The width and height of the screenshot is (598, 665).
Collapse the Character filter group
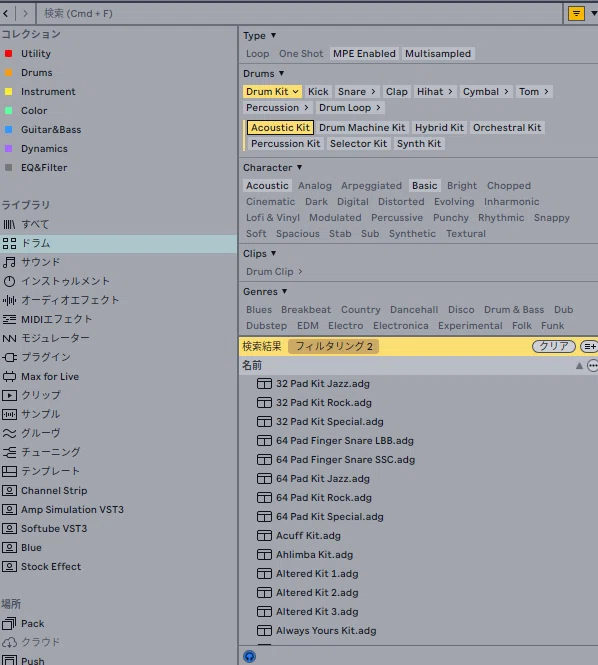click(299, 168)
